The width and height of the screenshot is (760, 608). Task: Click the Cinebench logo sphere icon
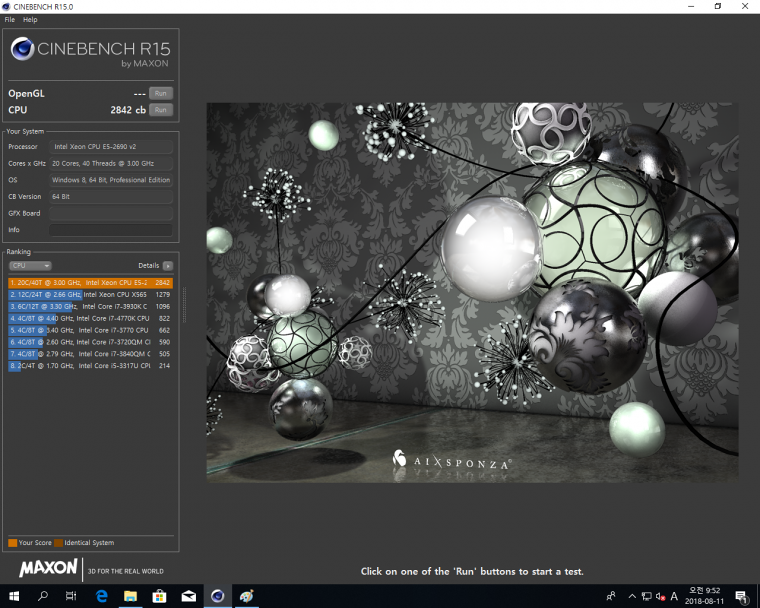(x=22, y=49)
